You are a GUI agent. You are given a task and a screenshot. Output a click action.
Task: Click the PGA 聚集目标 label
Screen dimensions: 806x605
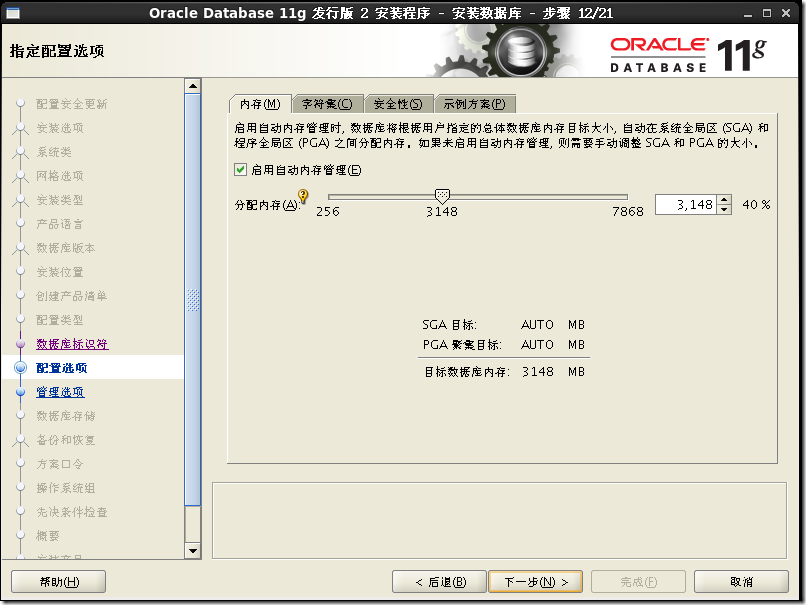tap(462, 345)
